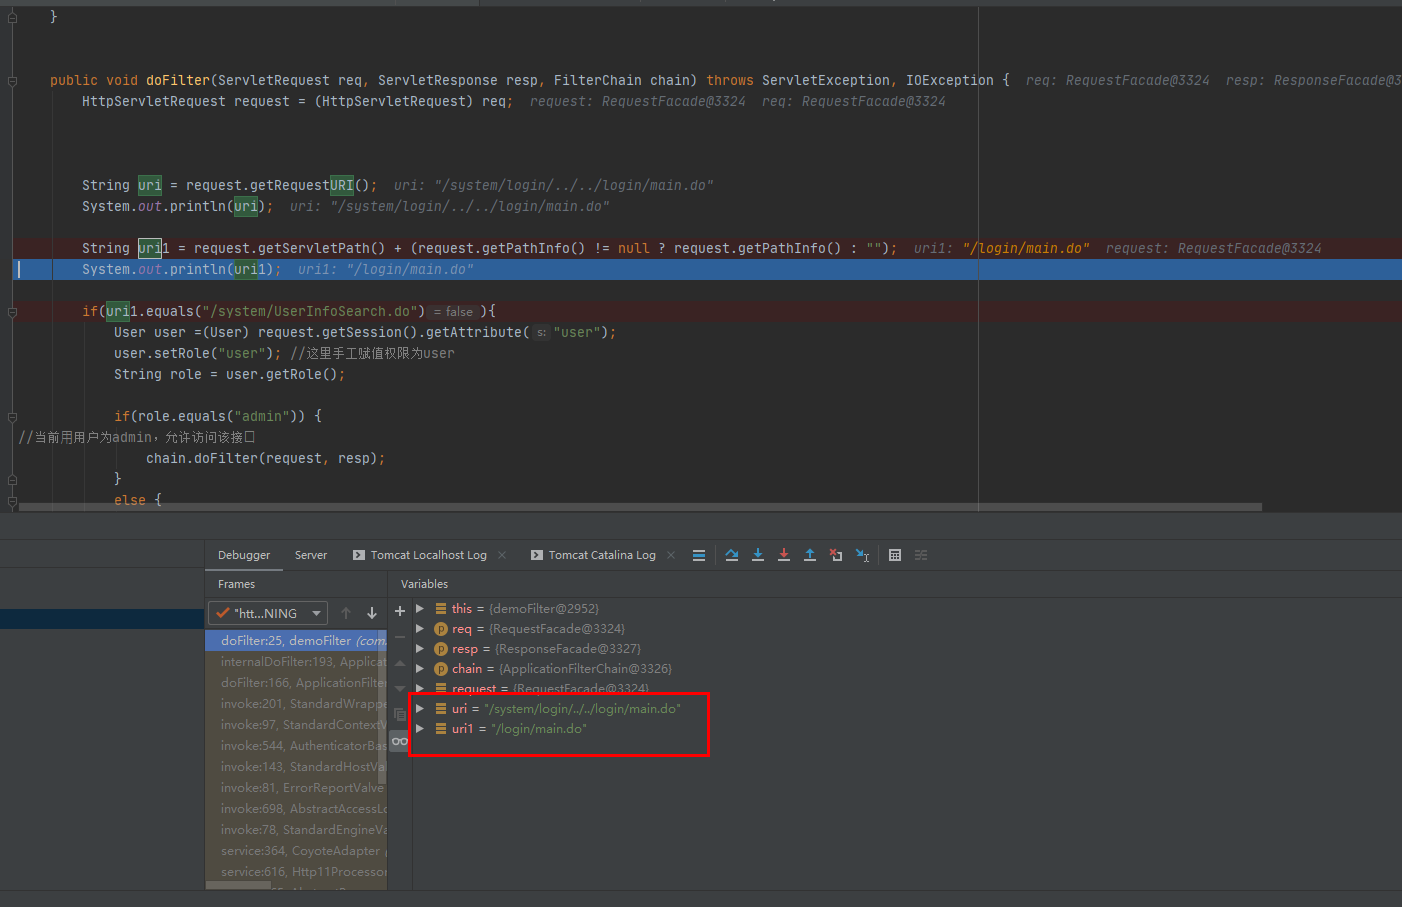The width and height of the screenshot is (1402, 907).
Task: Close the Tomcat Localhost Log tab
Action: [x=502, y=555]
